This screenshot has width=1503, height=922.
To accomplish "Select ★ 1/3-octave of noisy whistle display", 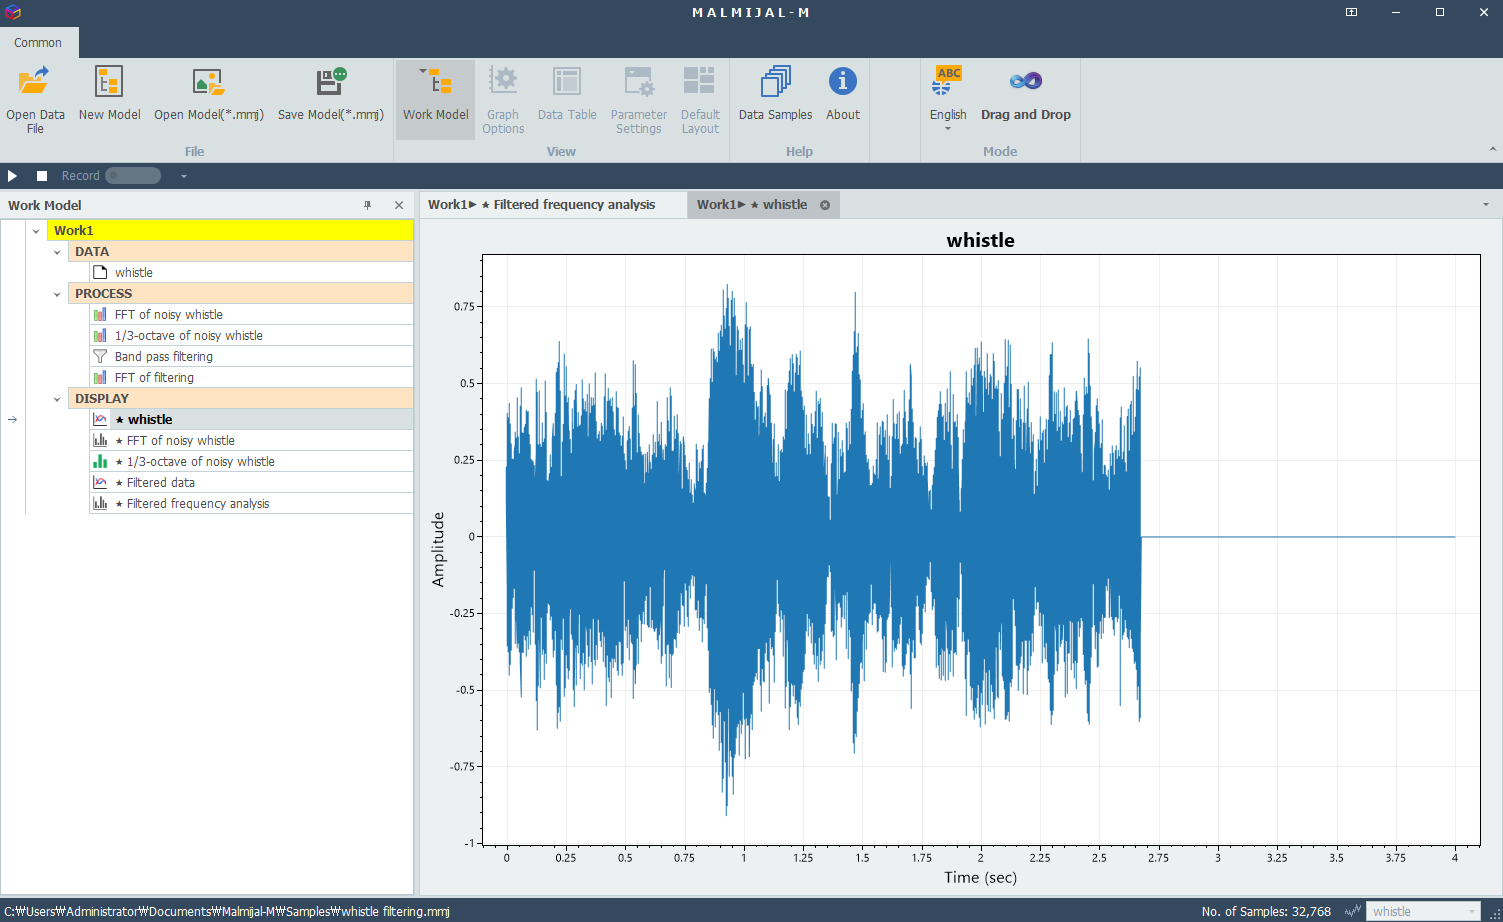I will click(251, 462).
